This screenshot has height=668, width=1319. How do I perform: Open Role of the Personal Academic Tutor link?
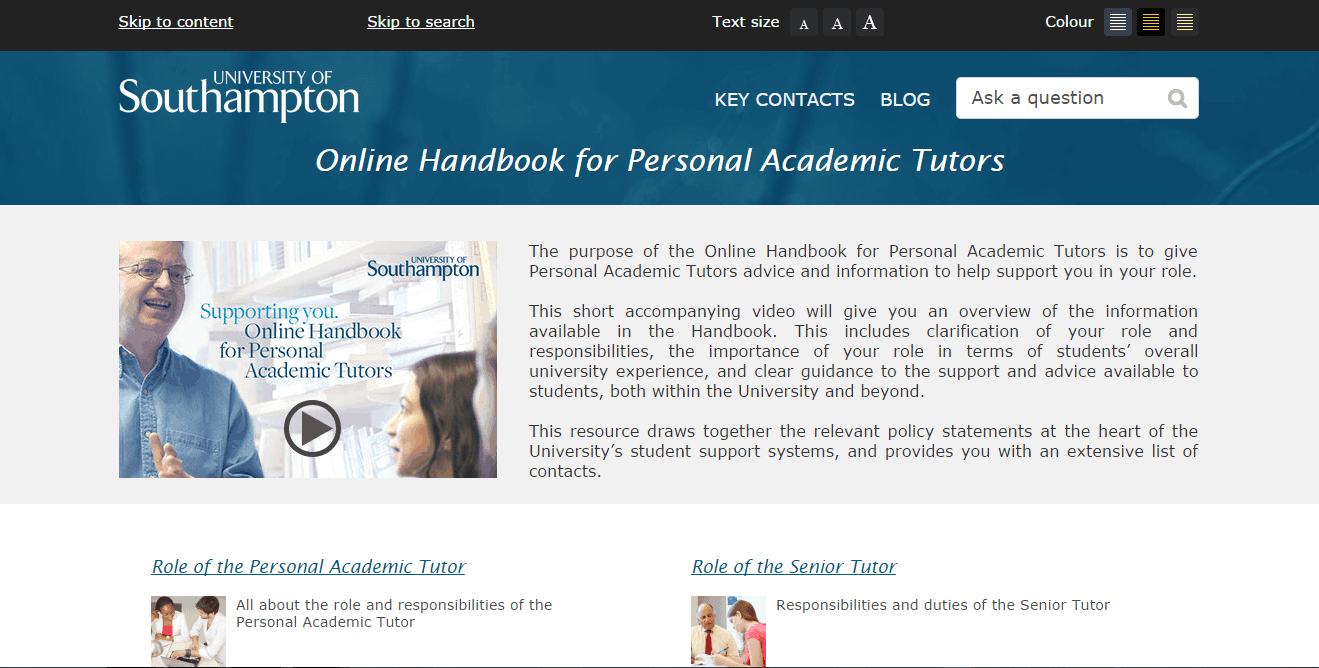tap(309, 567)
